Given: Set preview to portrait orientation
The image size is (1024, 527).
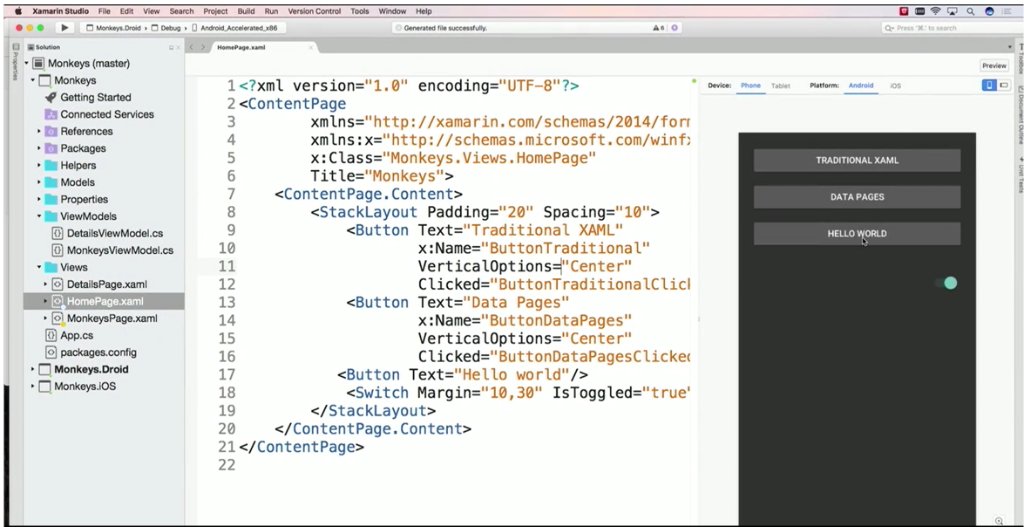Looking at the screenshot, I should coord(989,86).
